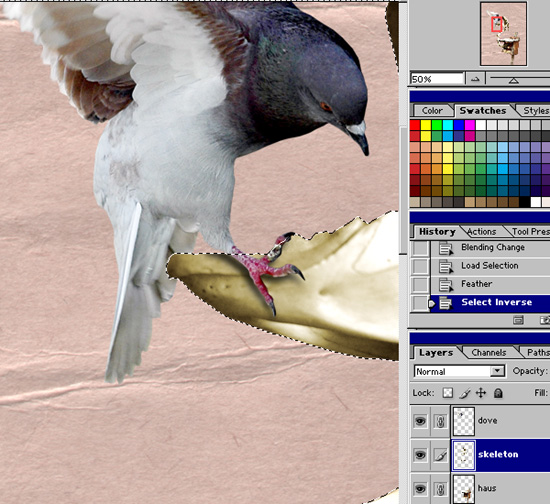Switch to the Color tab
The height and width of the screenshot is (504, 550).
pos(432,111)
